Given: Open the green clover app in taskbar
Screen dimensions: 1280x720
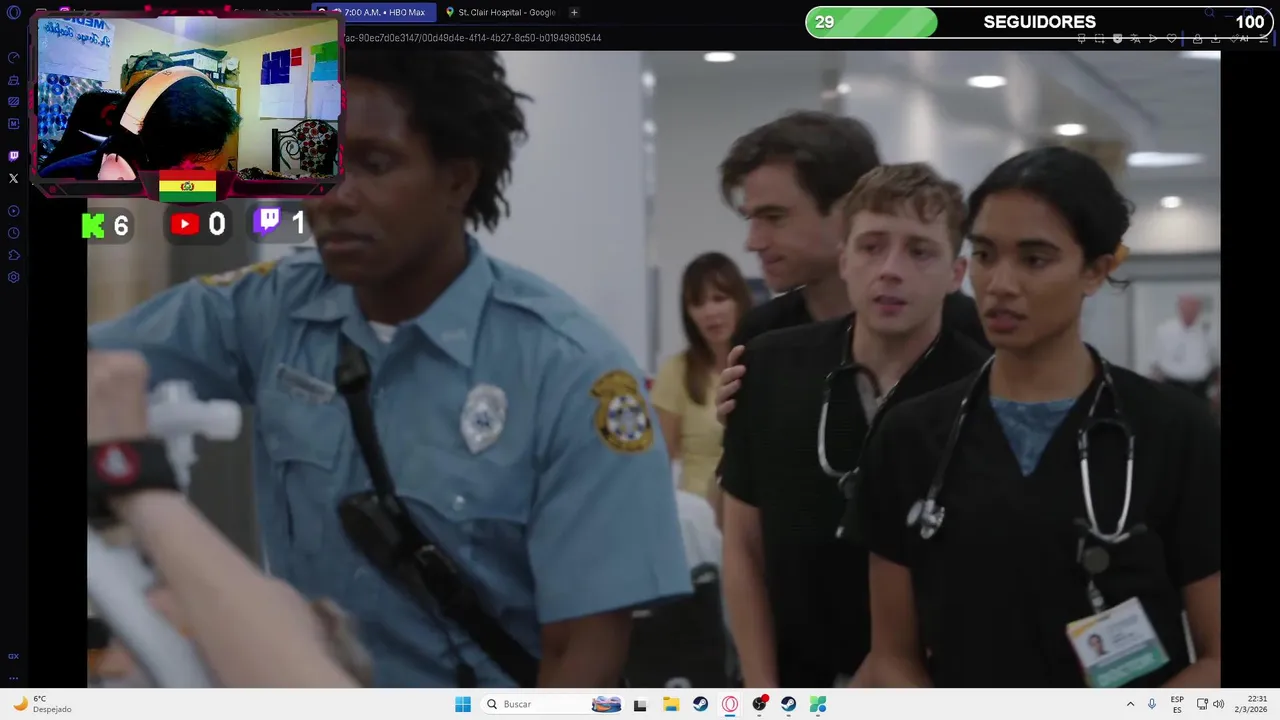Looking at the screenshot, I should 818,704.
